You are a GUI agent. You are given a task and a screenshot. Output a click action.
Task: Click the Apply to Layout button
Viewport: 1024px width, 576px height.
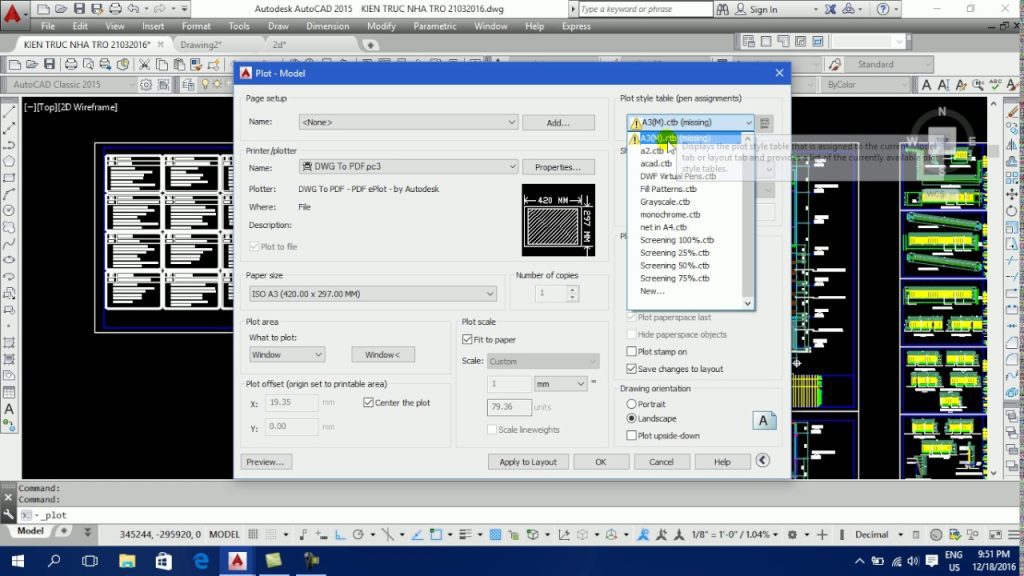(x=528, y=462)
